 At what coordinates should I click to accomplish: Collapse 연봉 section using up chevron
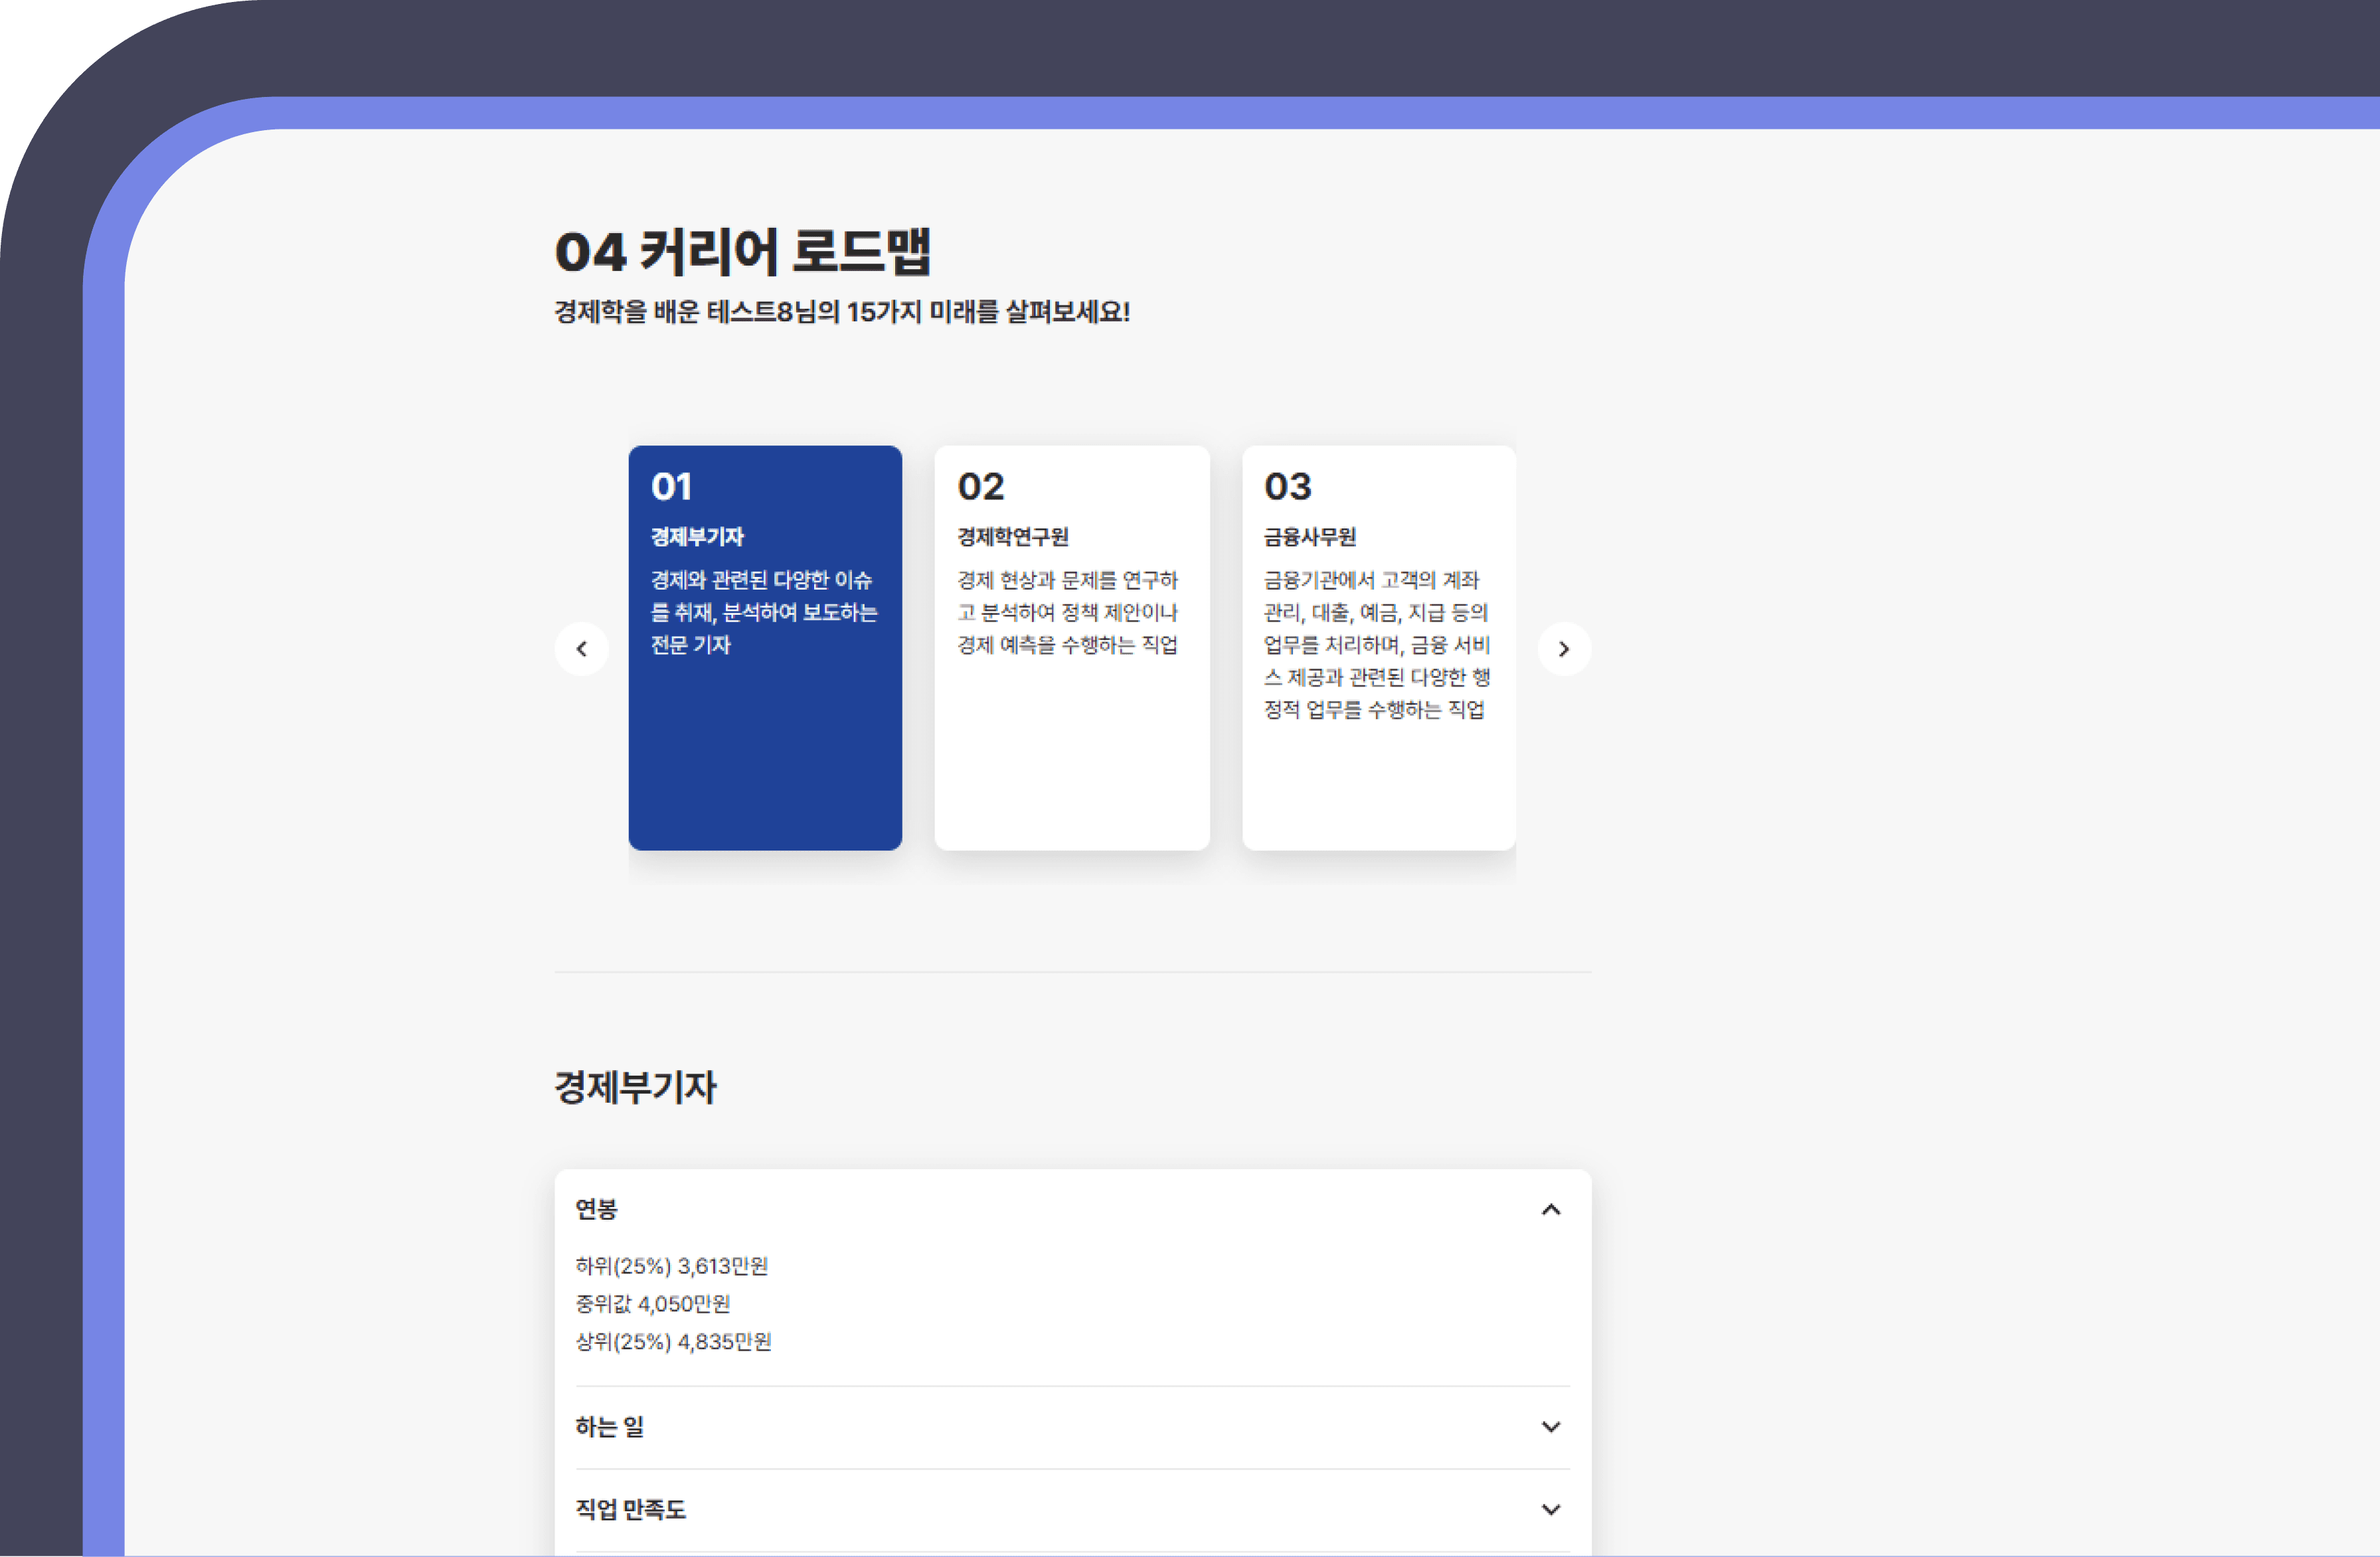pos(1550,1210)
